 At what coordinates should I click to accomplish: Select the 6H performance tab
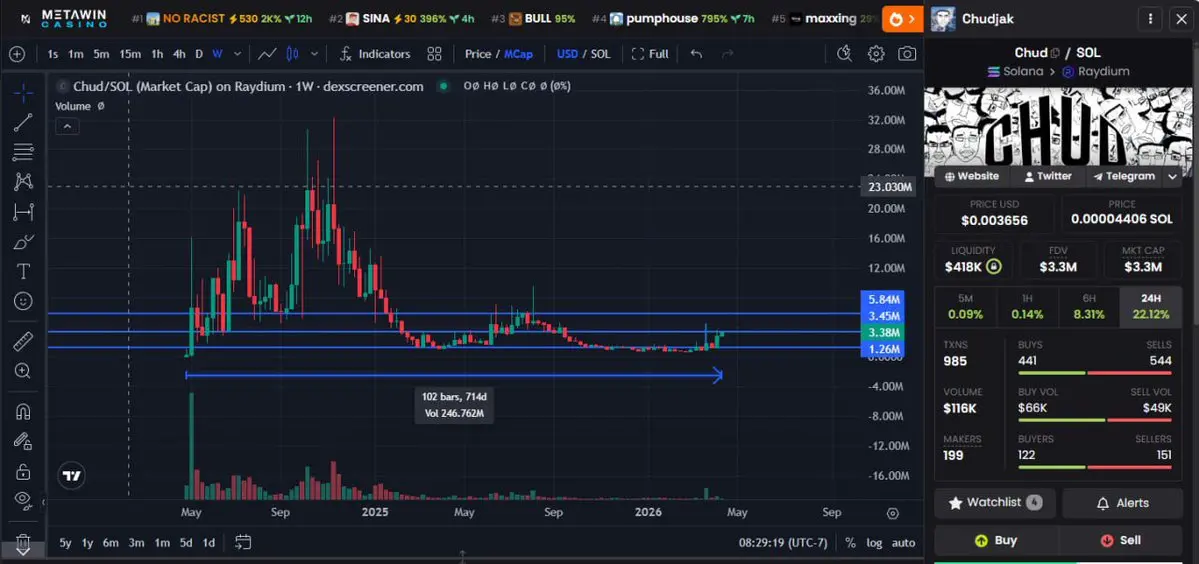point(1089,307)
